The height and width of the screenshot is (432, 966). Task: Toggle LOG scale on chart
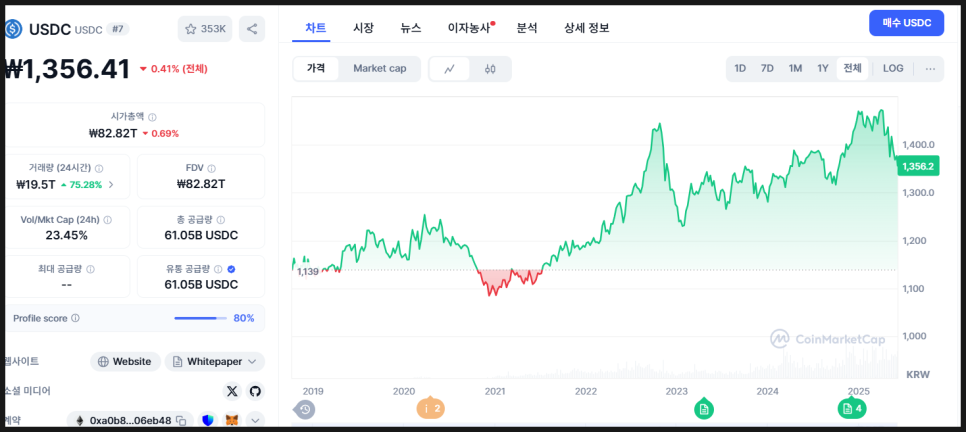[x=893, y=68]
